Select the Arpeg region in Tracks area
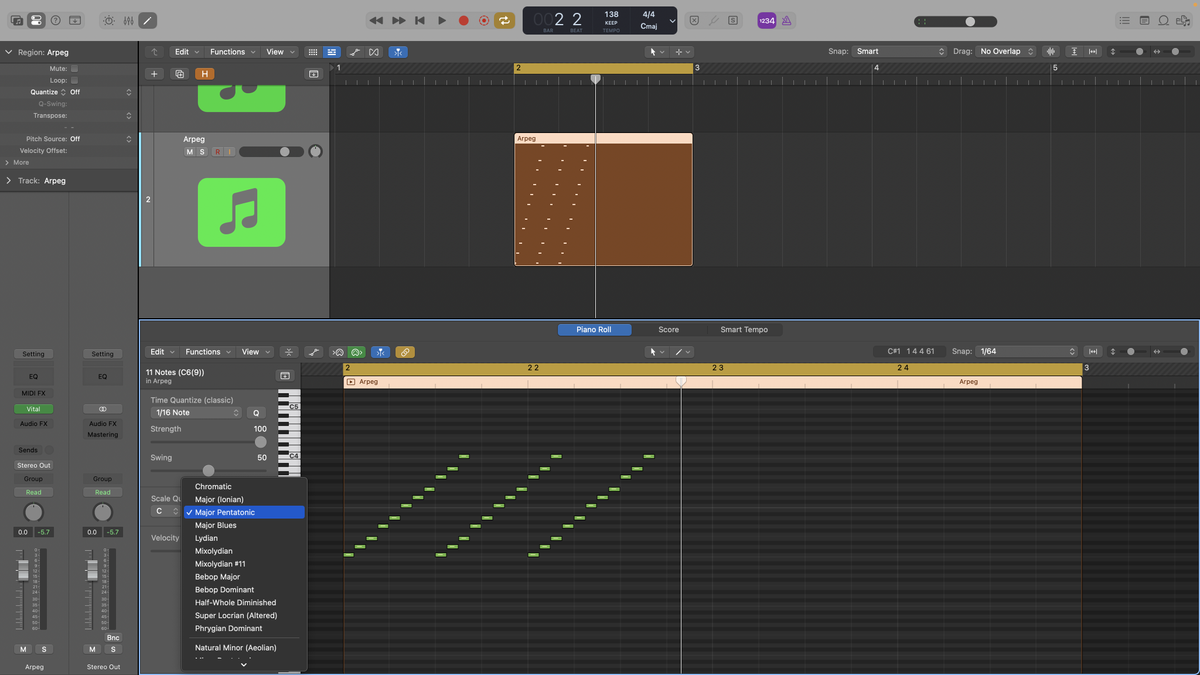The width and height of the screenshot is (1200, 675). 603,200
